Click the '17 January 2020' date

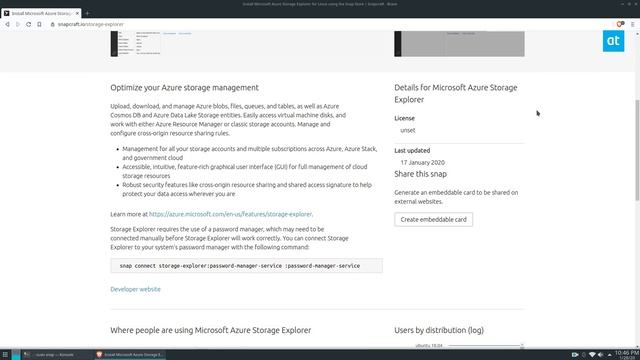click(x=422, y=162)
